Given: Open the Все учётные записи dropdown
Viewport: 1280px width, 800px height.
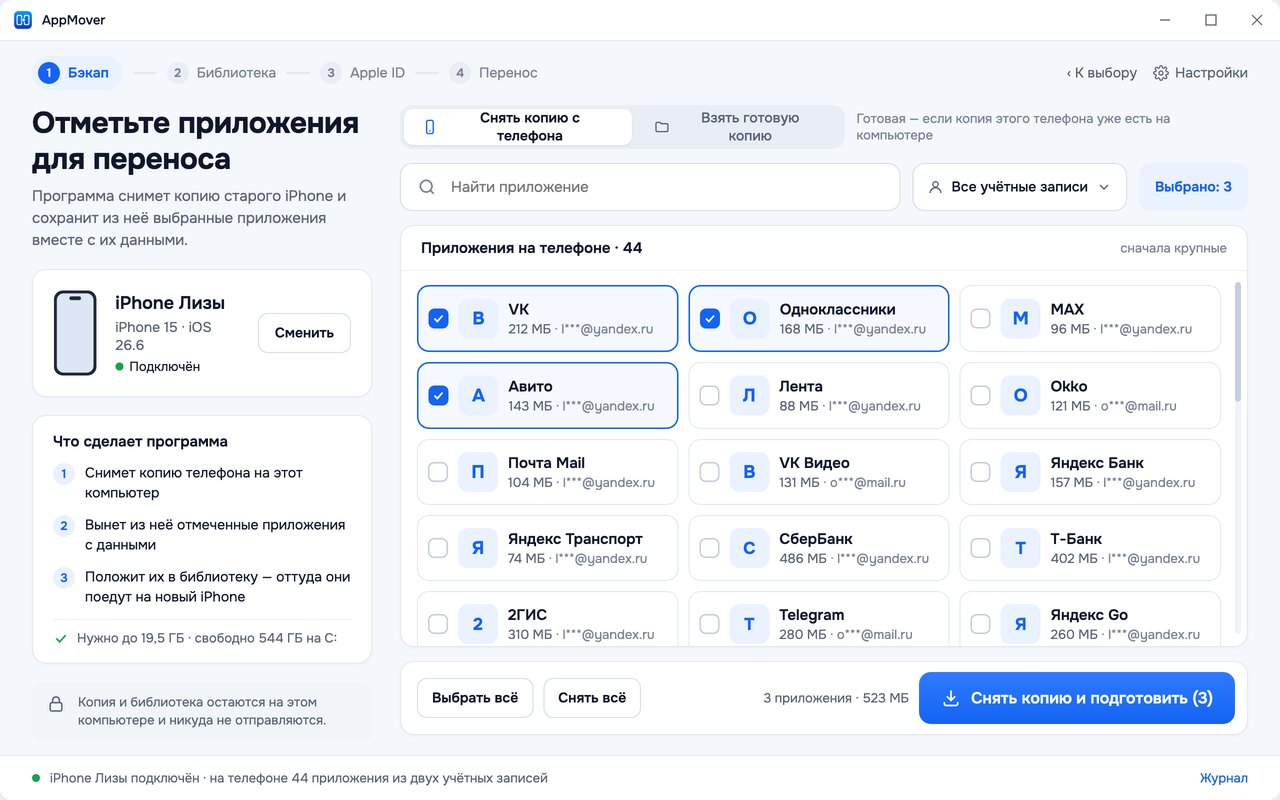Looking at the screenshot, I should (1019, 187).
